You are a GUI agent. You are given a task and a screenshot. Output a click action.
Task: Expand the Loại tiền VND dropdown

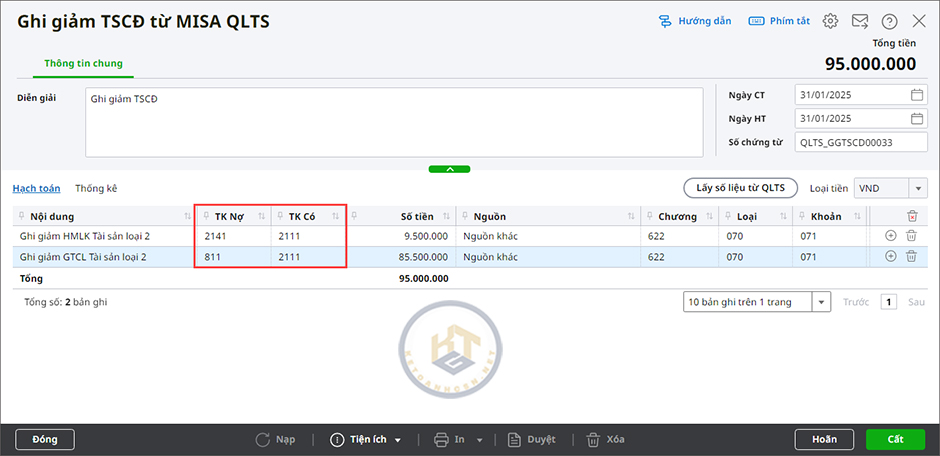point(917,188)
